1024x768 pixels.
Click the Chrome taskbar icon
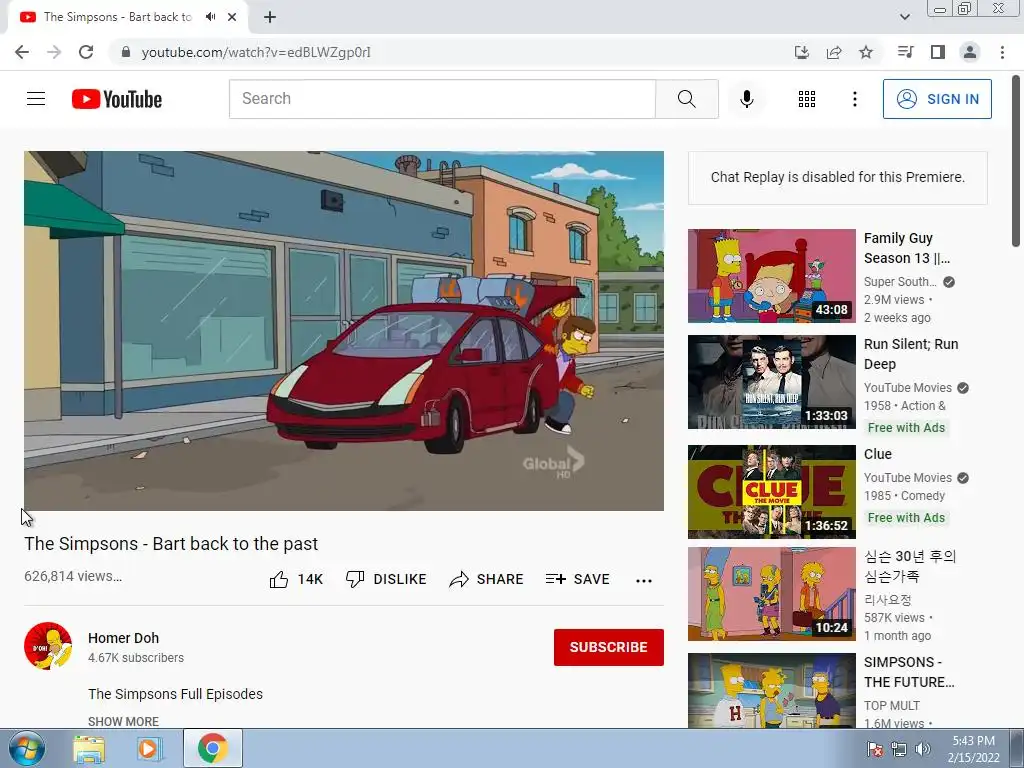[213, 748]
